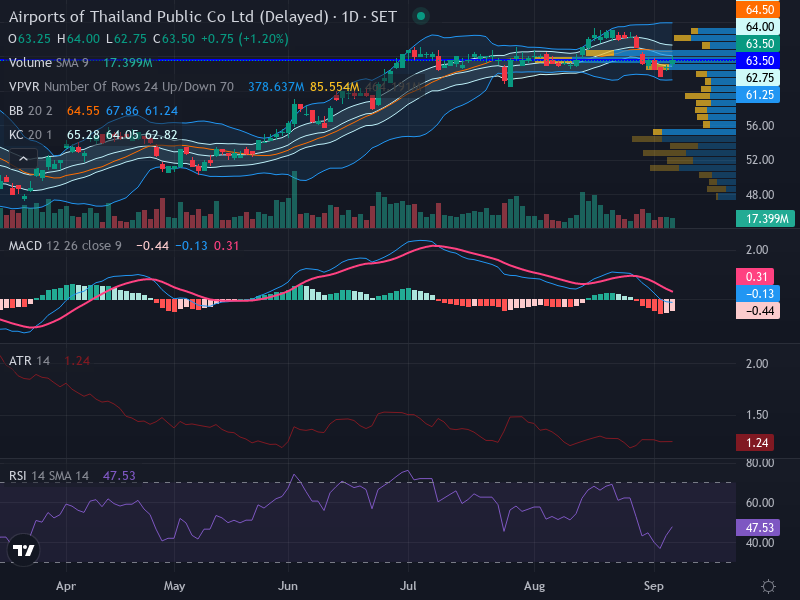Click the purple 47.53 RSI value tag
The width and height of the screenshot is (800, 600).
pos(758,528)
